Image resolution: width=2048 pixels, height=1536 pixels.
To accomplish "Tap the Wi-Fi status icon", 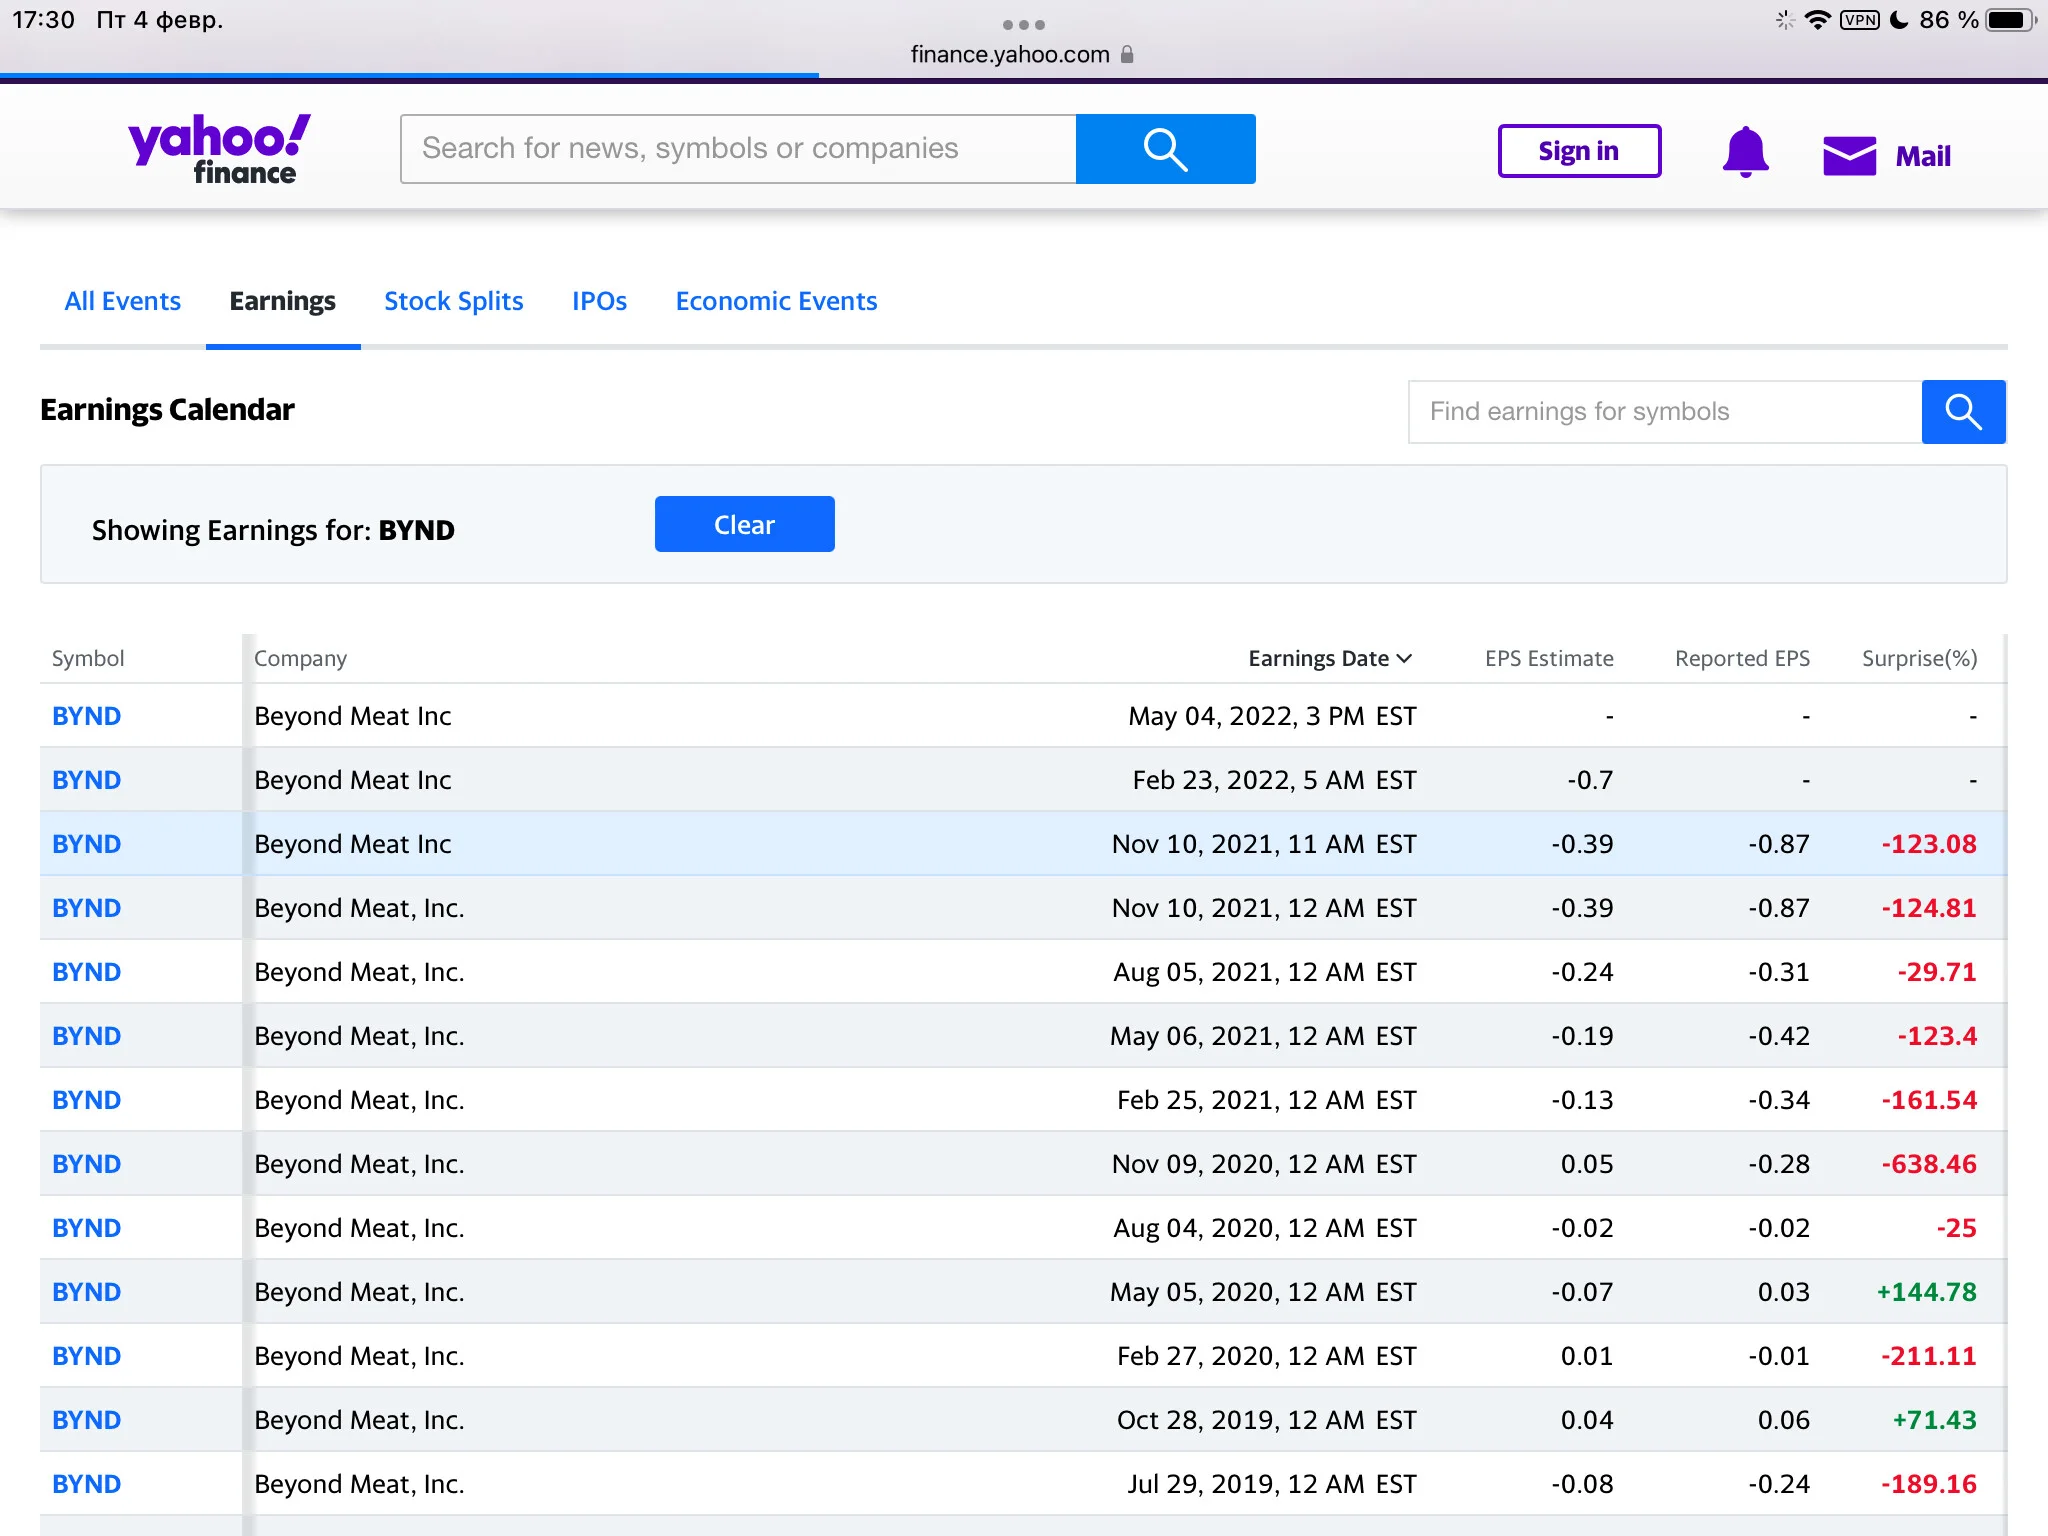I will coord(1817,20).
